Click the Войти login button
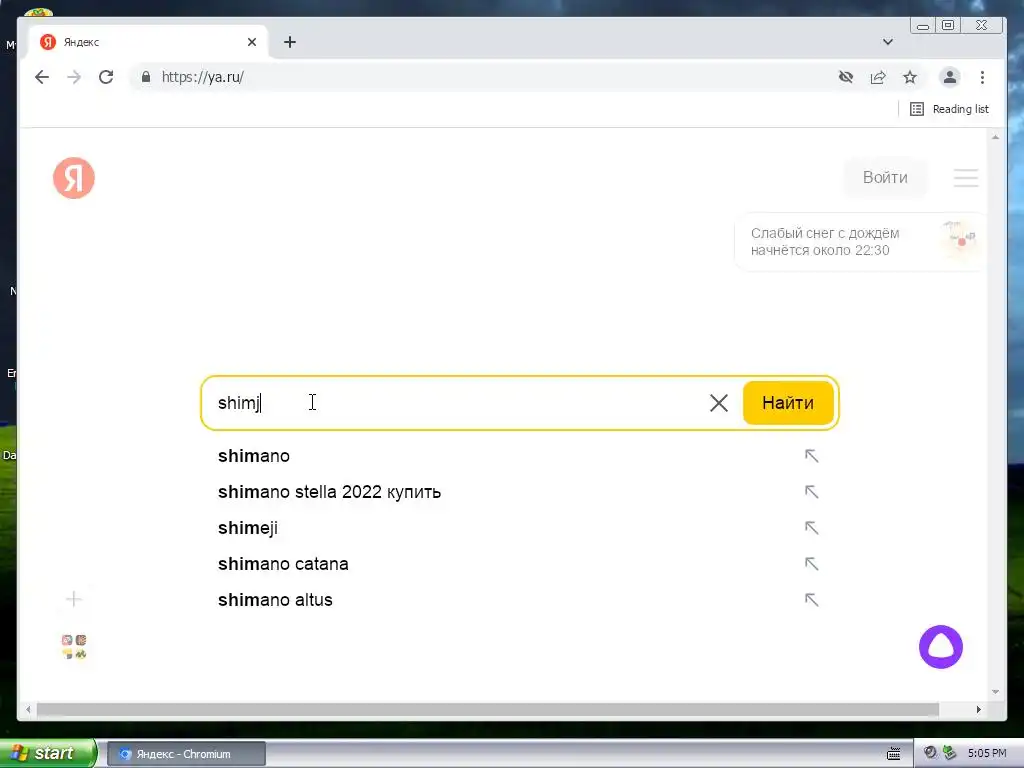Viewport: 1024px width, 768px height. coord(885,178)
